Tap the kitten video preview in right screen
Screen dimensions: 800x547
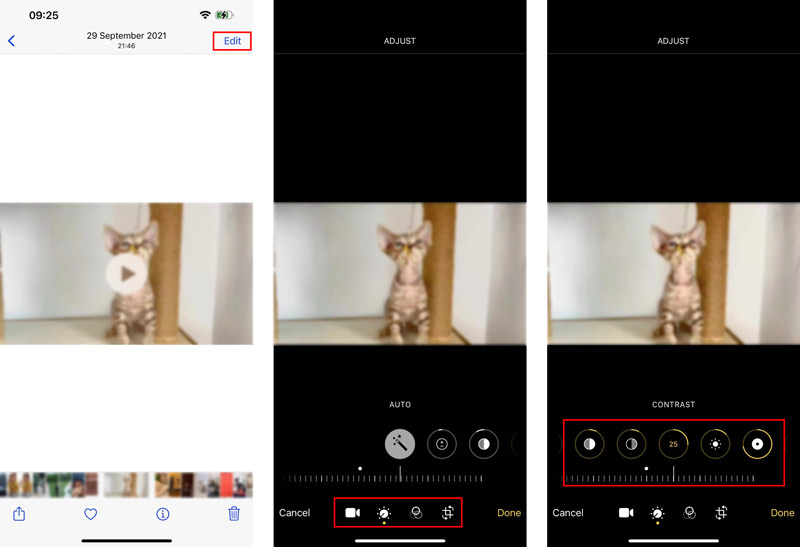pyautogui.click(x=673, y=274)
